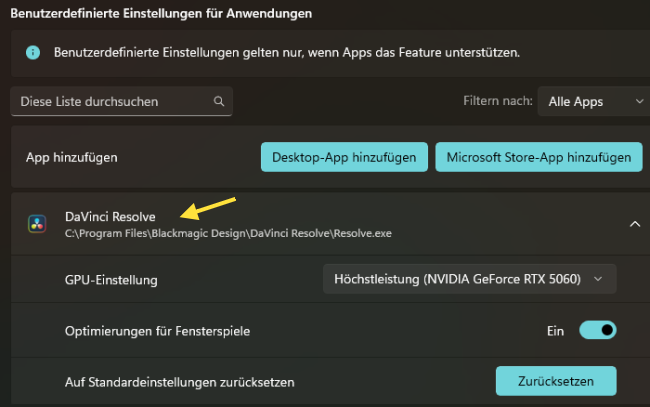Image resolution: width=650 pixels, height=407 pixels.
Task: Click the DaVinci Resolve app icon
Action: tap(37, 224)
